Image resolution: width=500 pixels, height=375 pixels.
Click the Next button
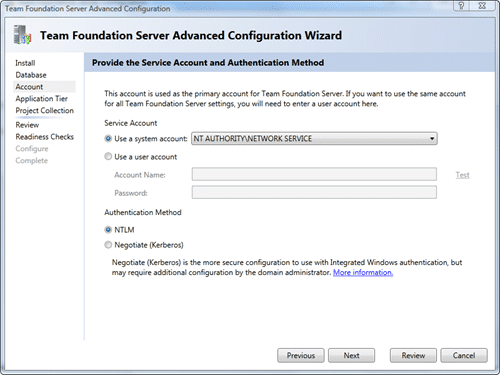click(351, 356)
